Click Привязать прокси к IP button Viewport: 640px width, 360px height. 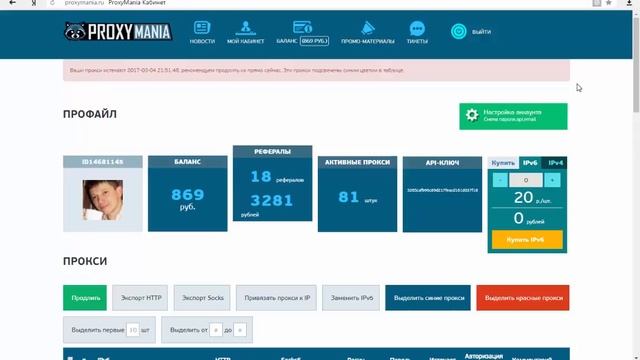point(276,298)
